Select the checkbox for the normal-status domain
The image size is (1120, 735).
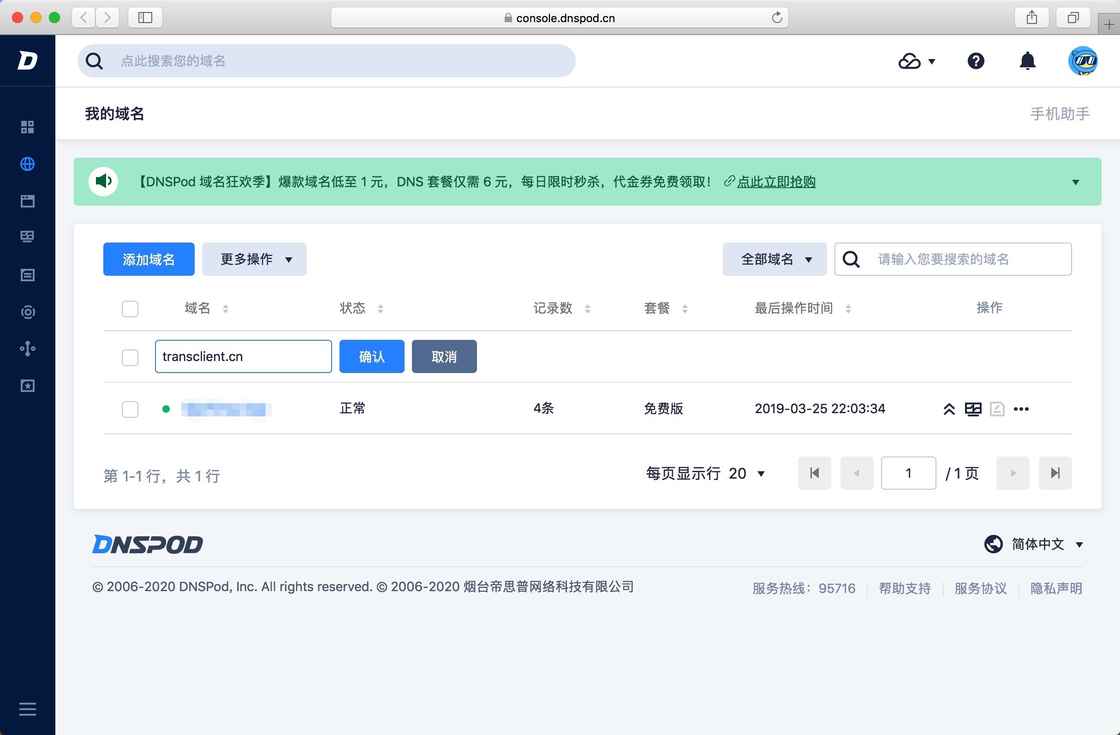[130, 409]
